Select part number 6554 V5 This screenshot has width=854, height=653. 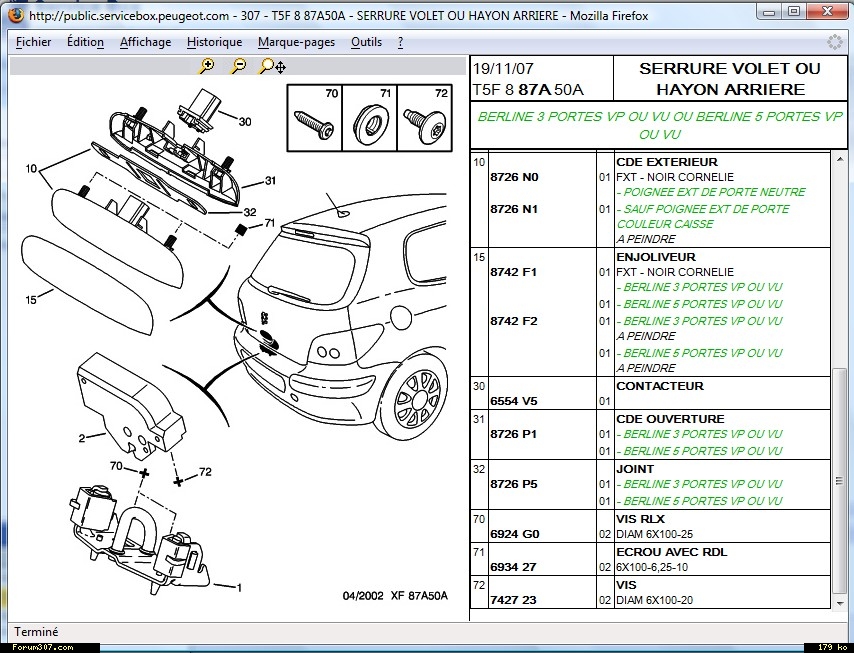(x=514, y=401)
